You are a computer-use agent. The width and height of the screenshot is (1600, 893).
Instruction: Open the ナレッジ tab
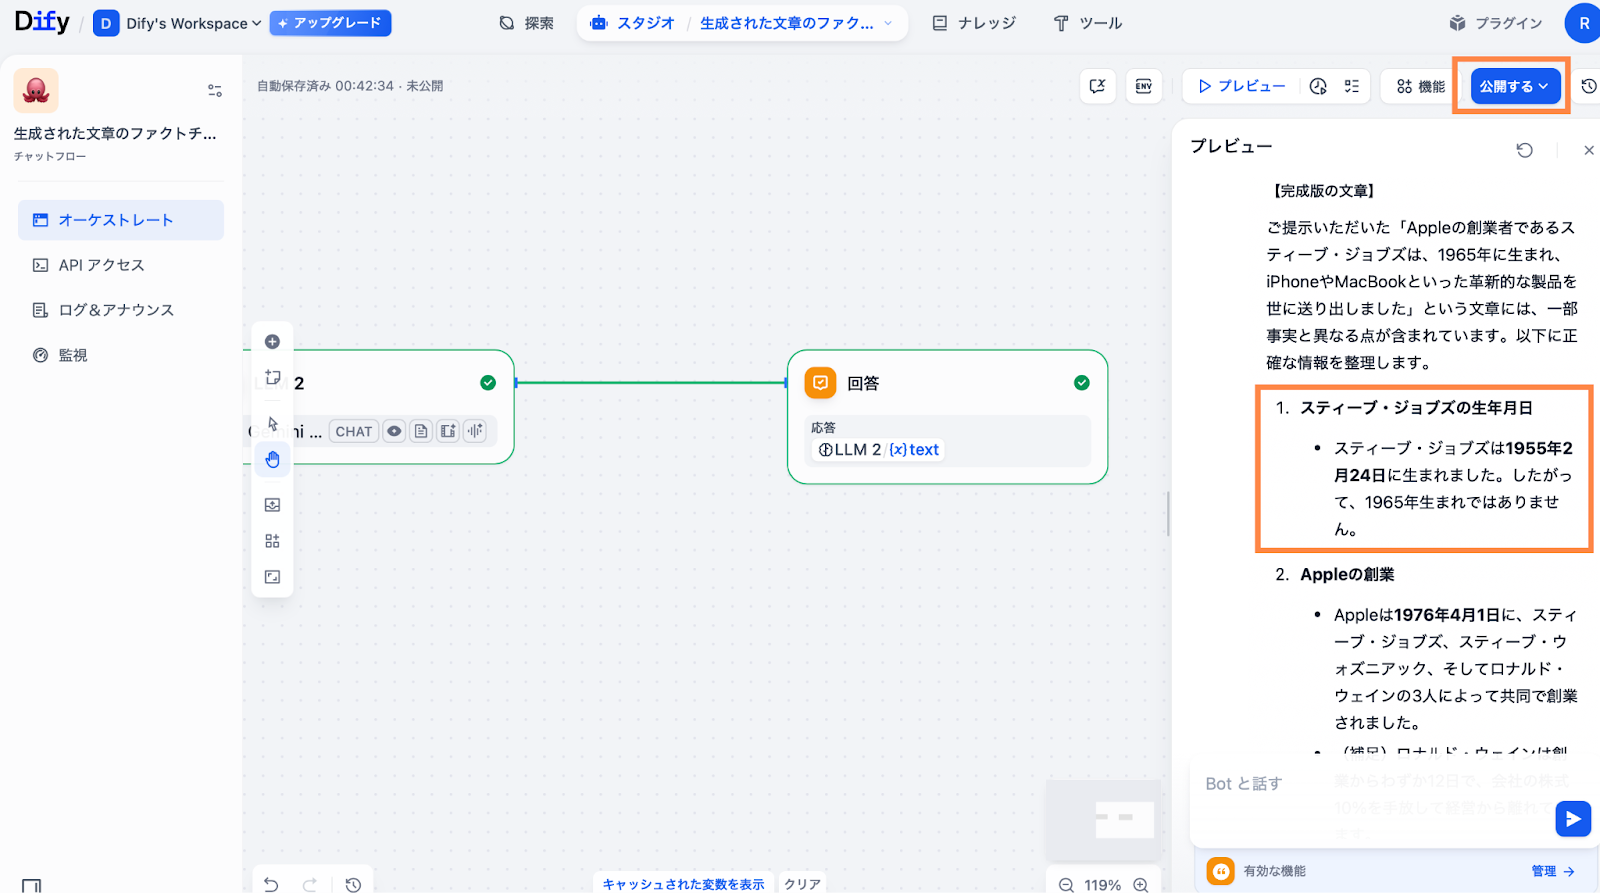click(974, 23)
